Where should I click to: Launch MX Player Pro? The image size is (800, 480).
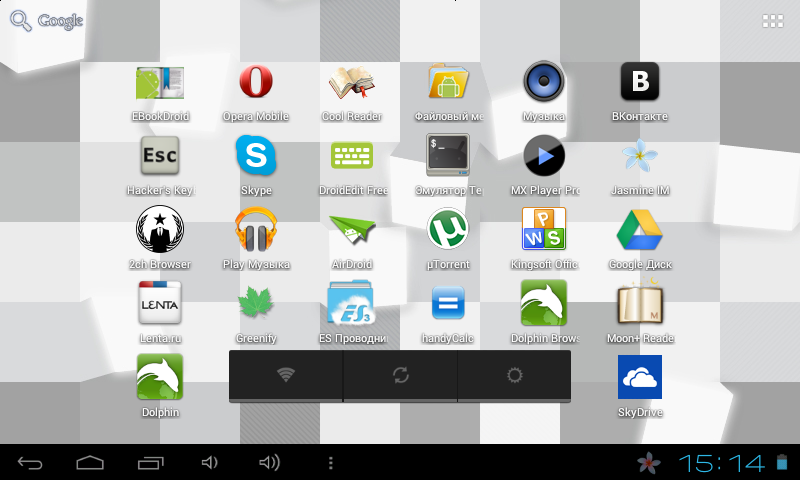pyautogui.click(x=543, y=155)
